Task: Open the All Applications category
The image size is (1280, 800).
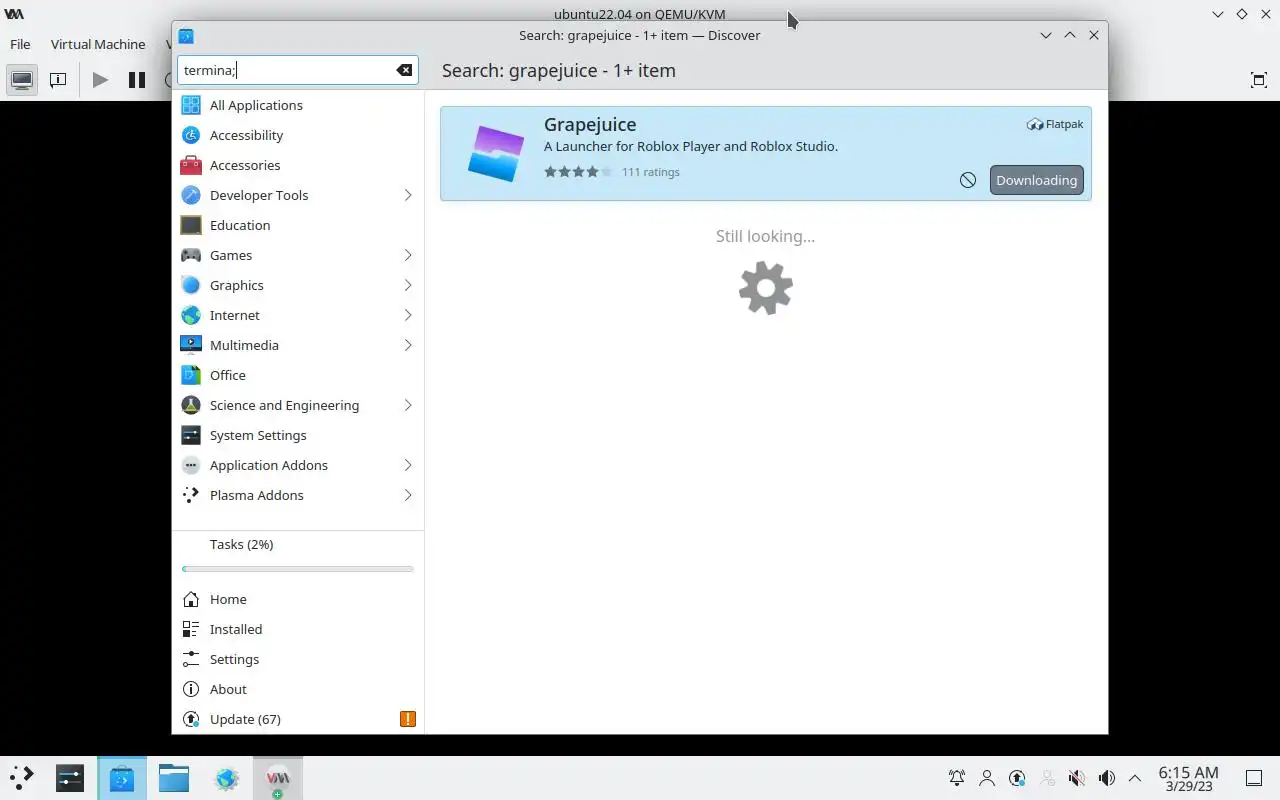Action: point(298,105)
